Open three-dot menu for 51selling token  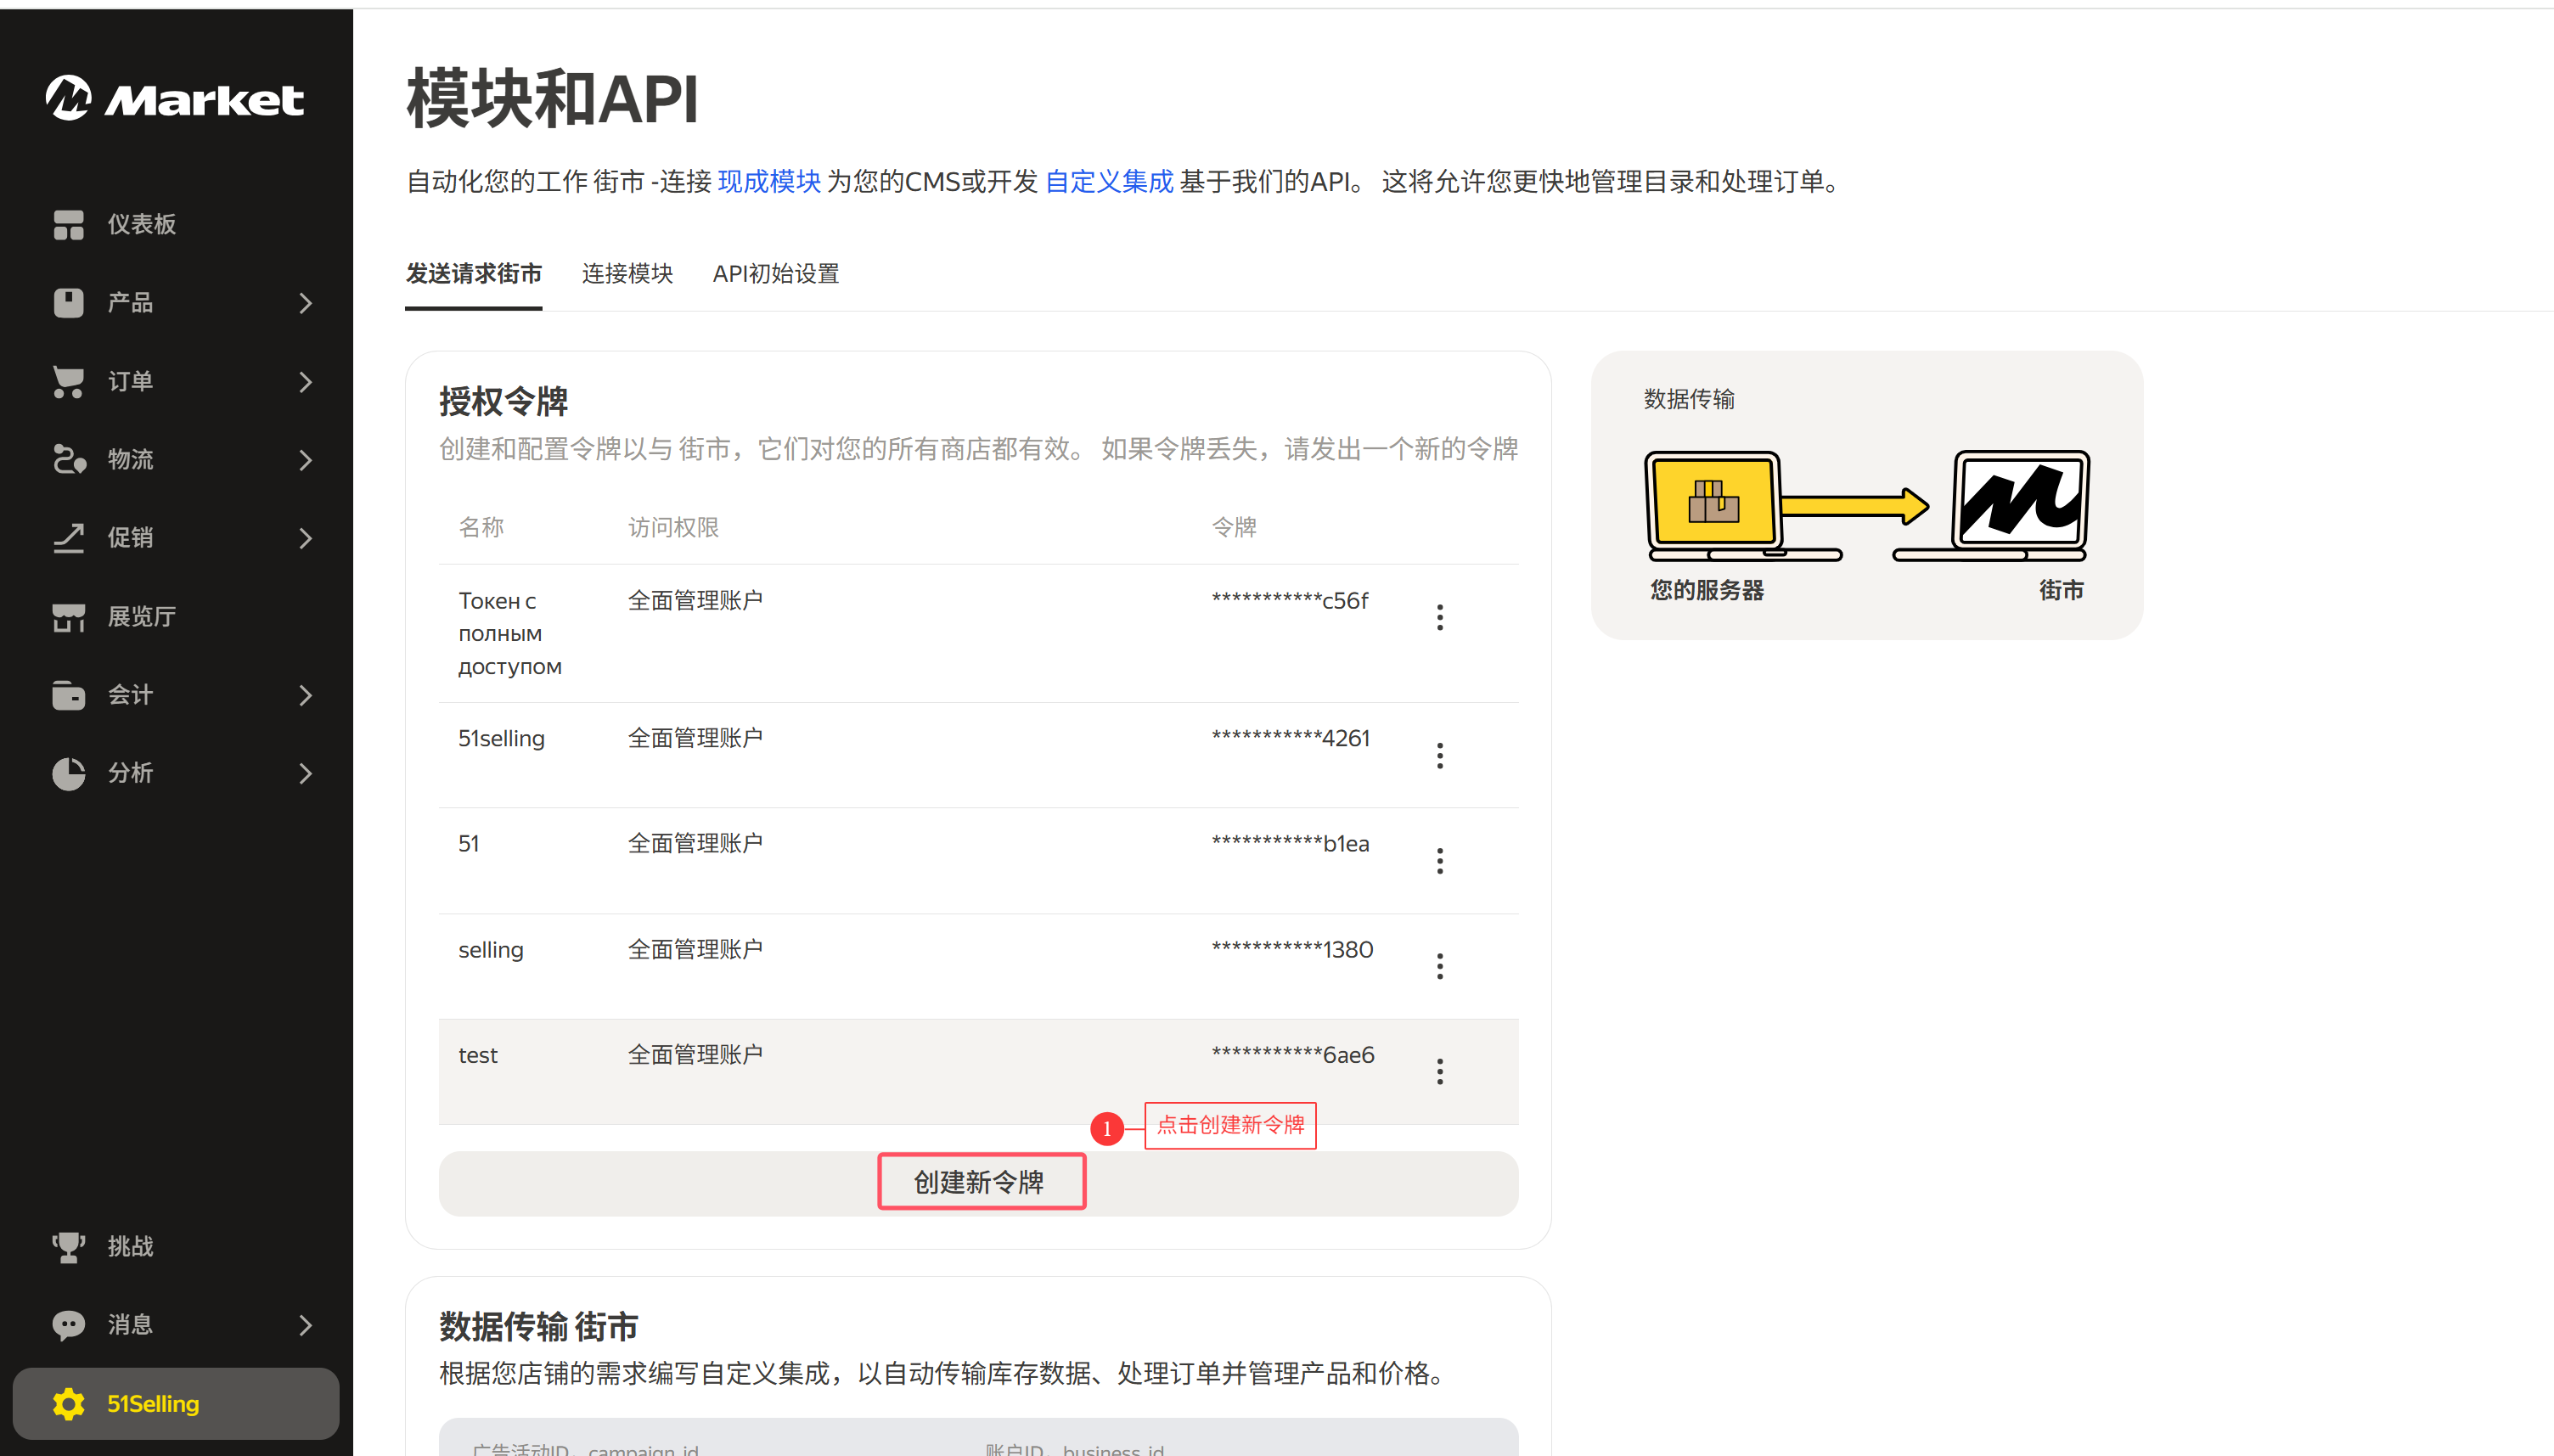1439,755
